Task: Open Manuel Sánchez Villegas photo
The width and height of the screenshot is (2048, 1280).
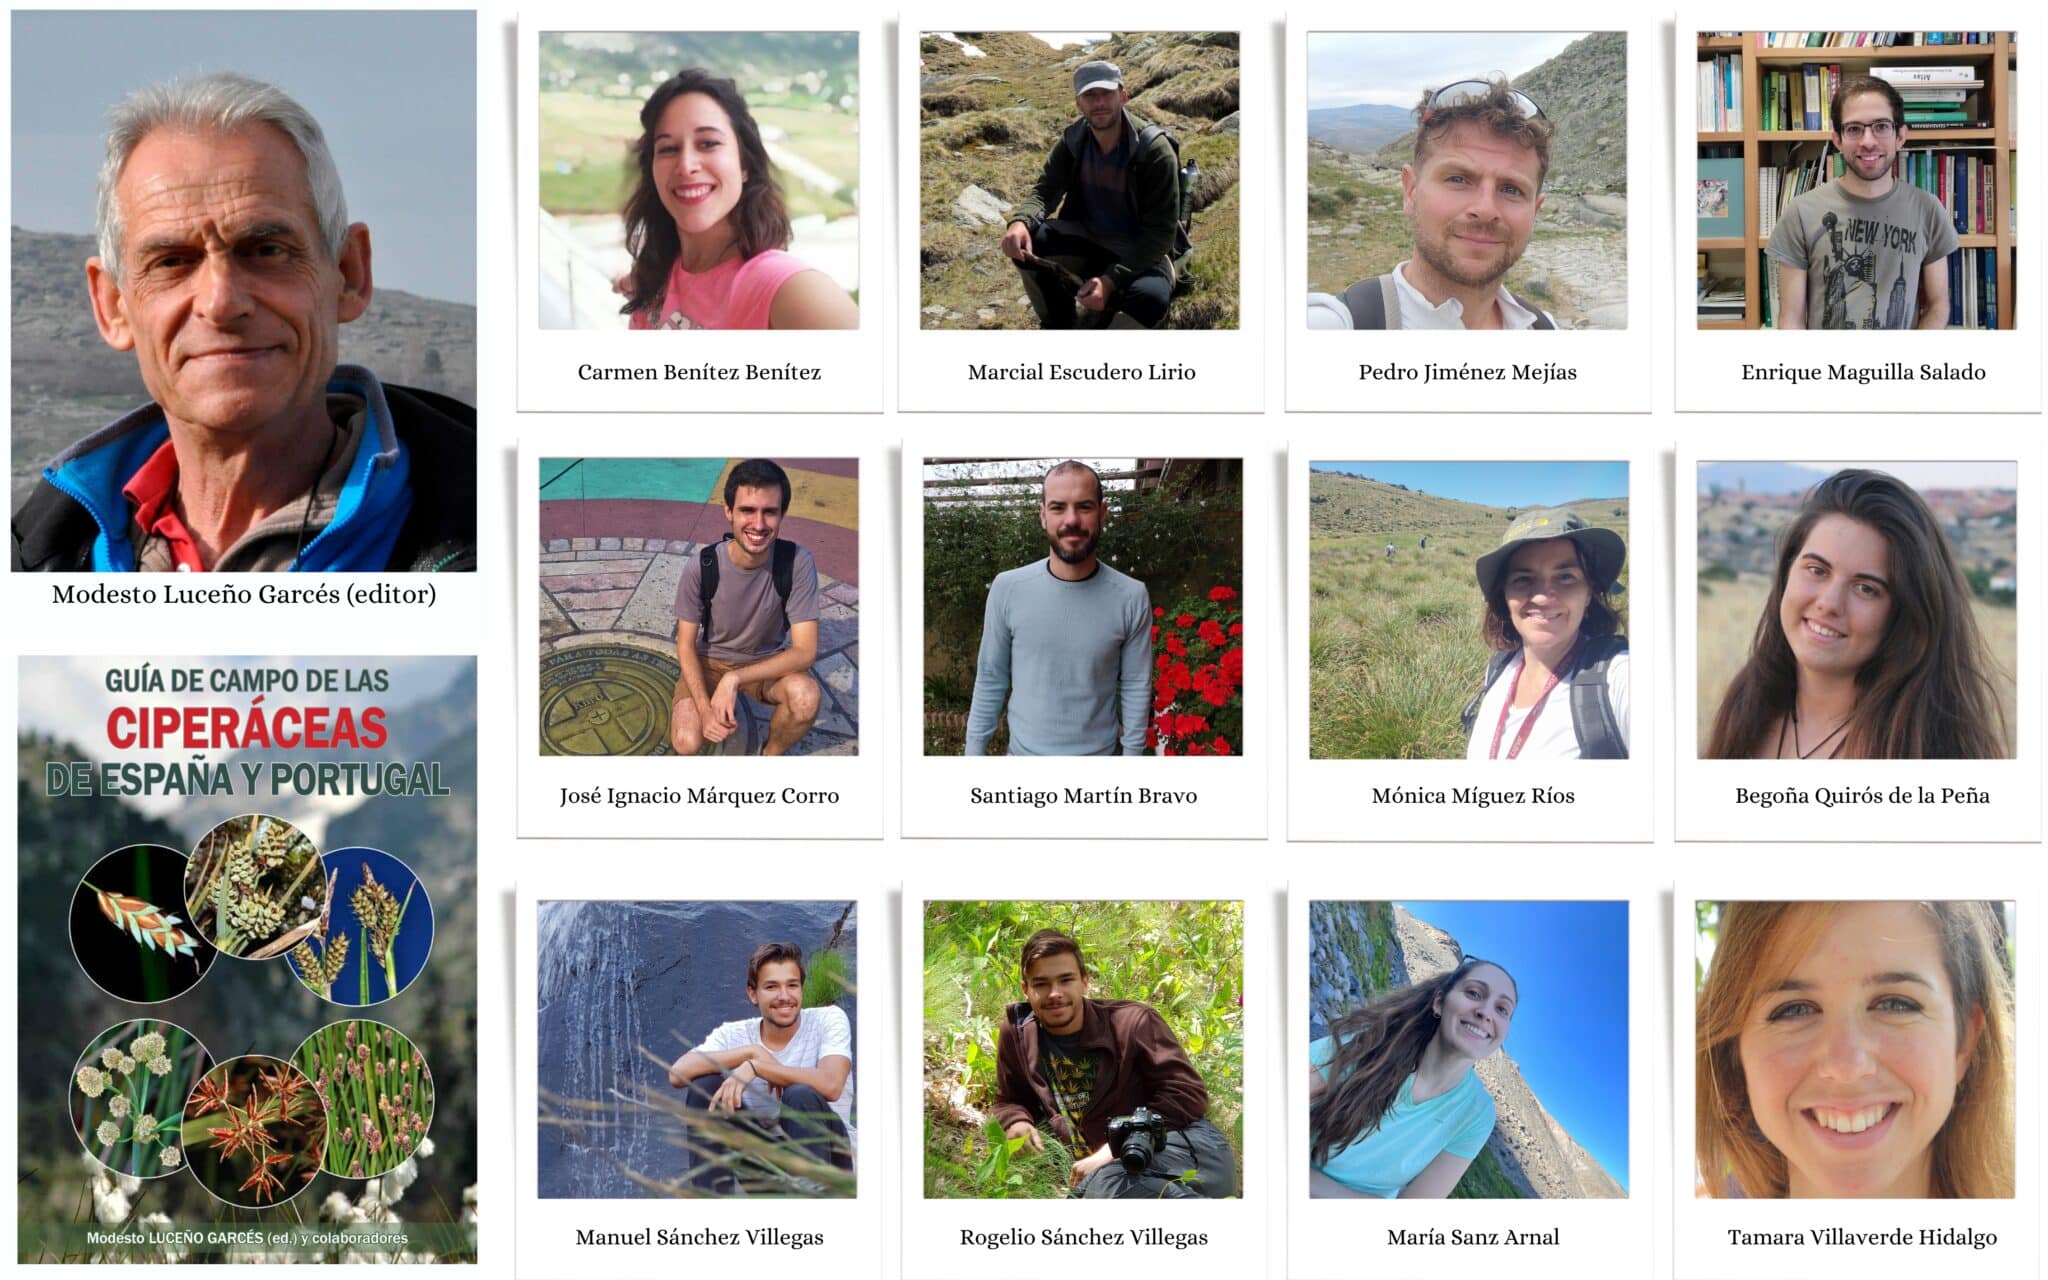Action: pos(697,1049)
